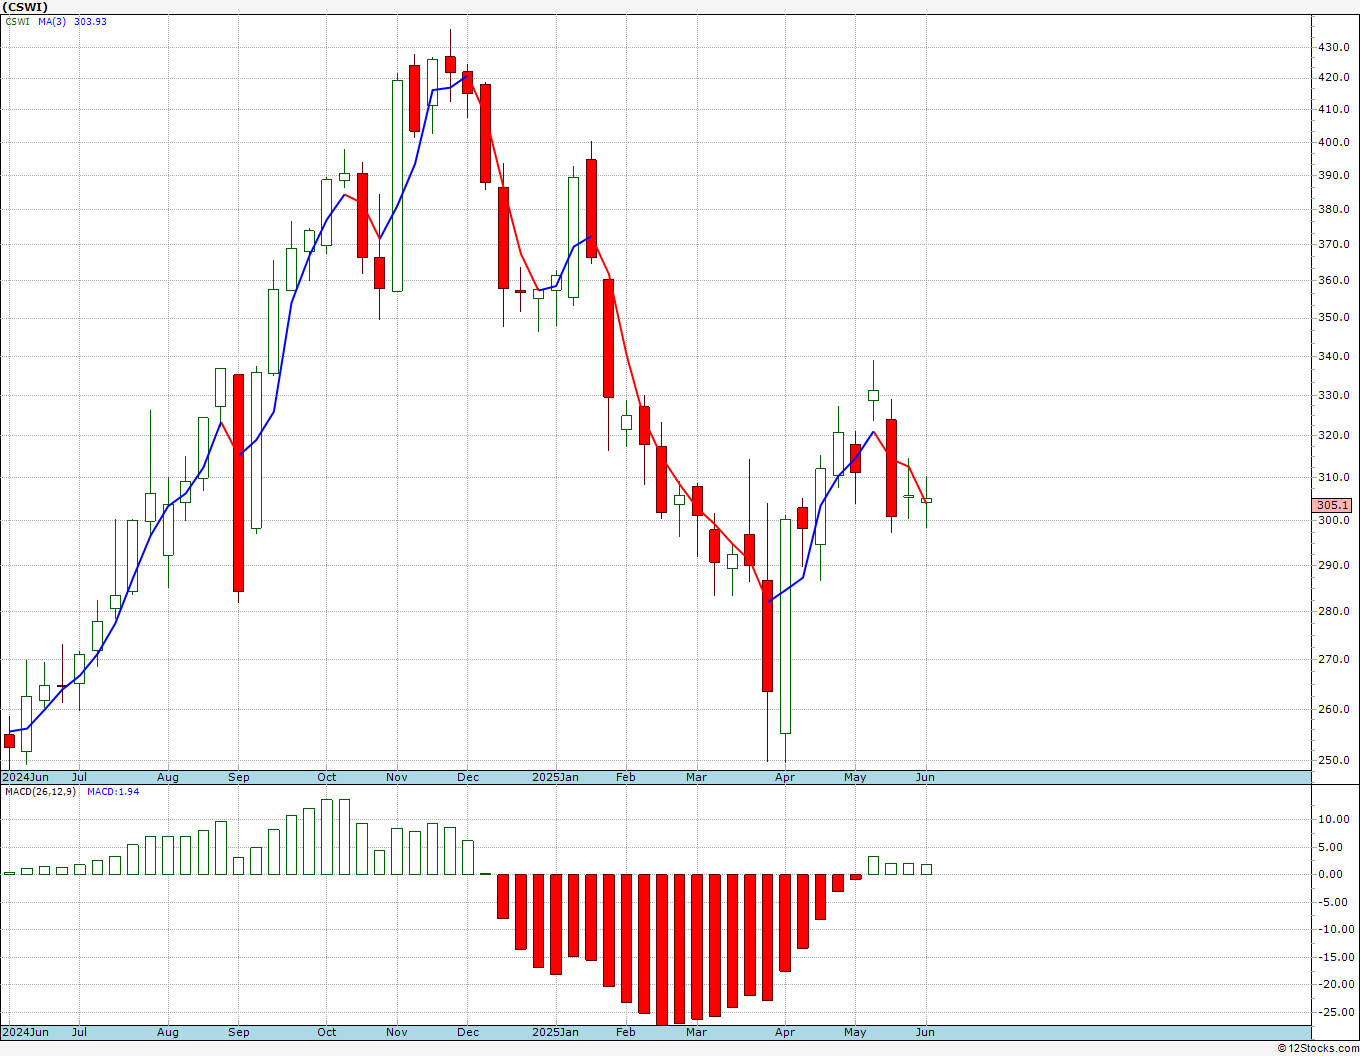Click 2024Jun on the price chart time axis
The image size is (1360, 1056).
point(26,777)
